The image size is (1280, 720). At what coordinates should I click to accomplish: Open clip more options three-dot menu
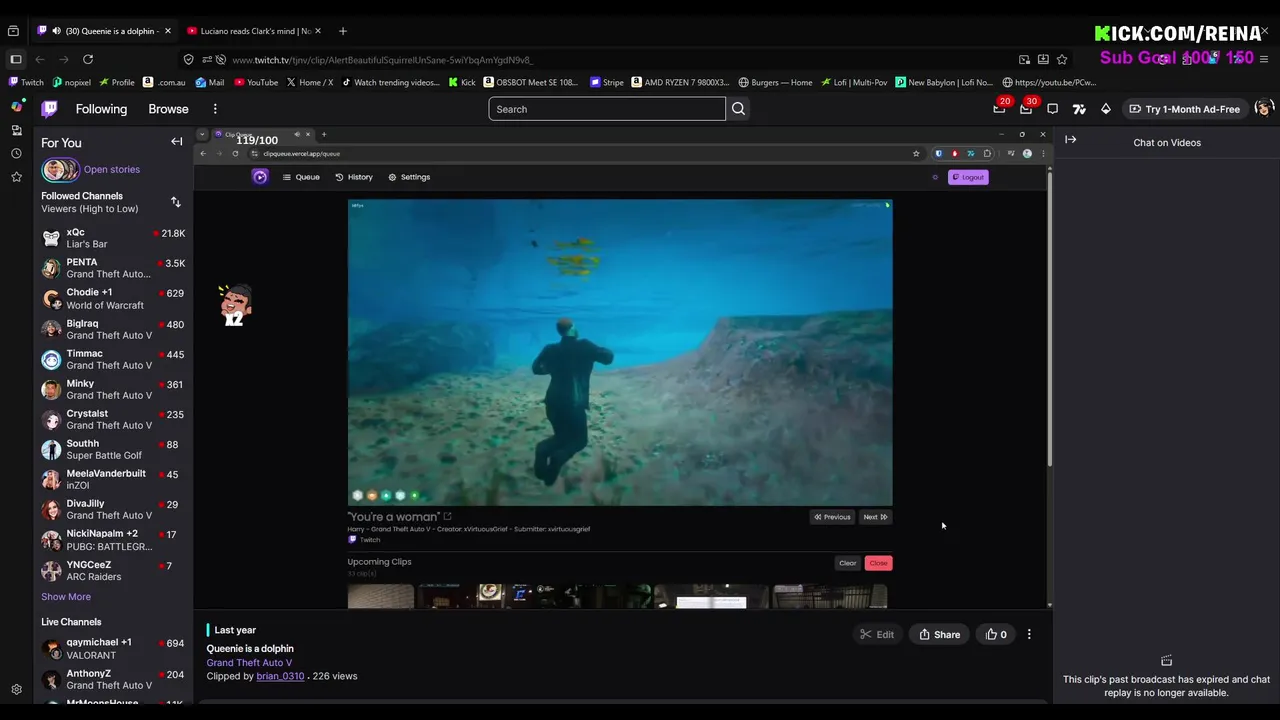pyautogui.click(x=1029, y=634)
